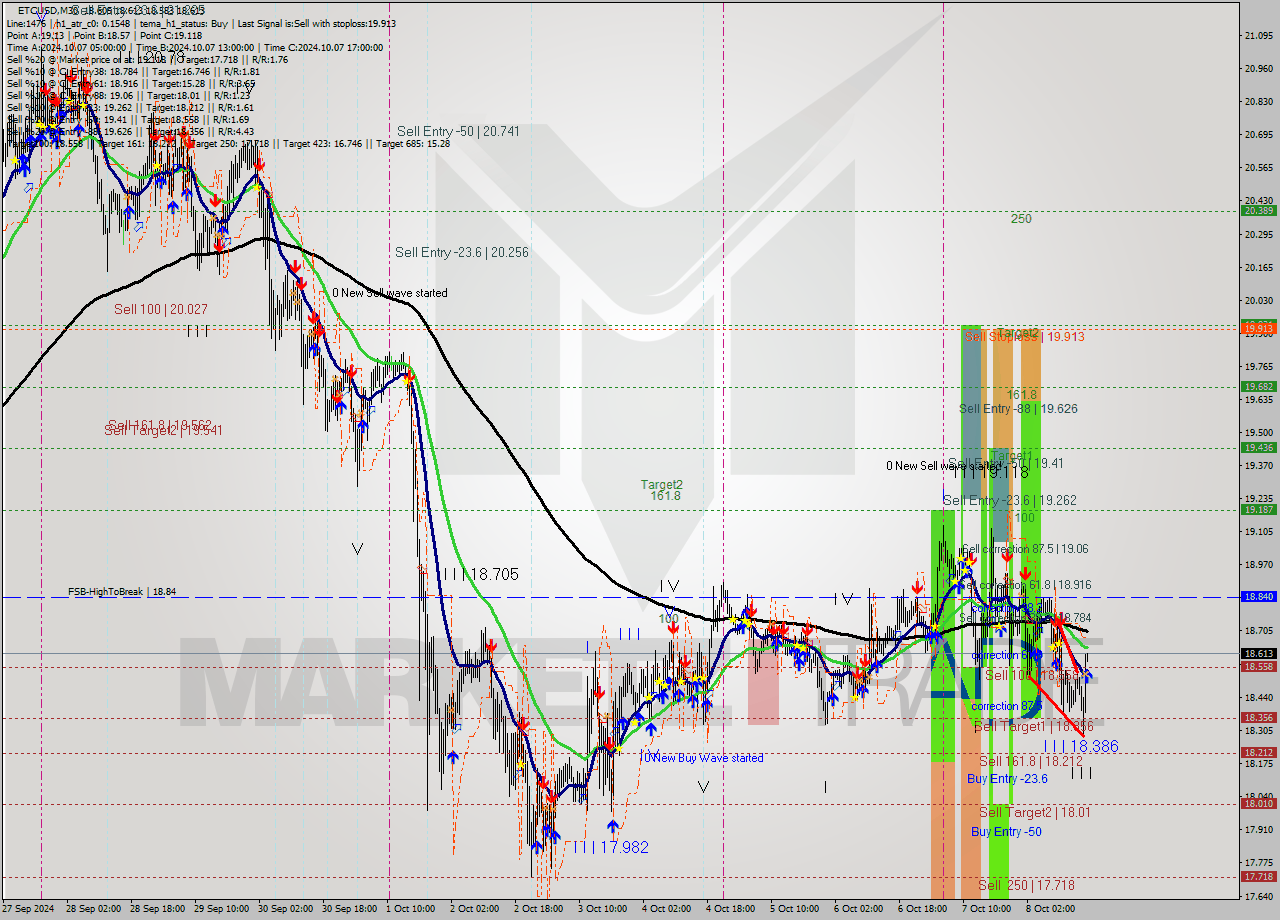Screen dimensions: 1280x920
Task: Select the 'I I I 17.982' wave label
Action: (x=611, y=847)
